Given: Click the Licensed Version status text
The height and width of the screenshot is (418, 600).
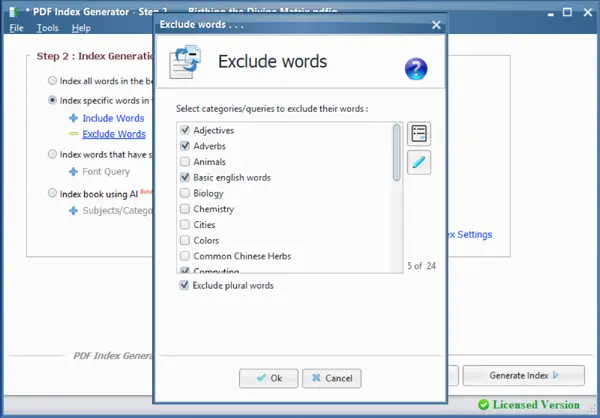Looking at the screenshot, I should 536,405.
